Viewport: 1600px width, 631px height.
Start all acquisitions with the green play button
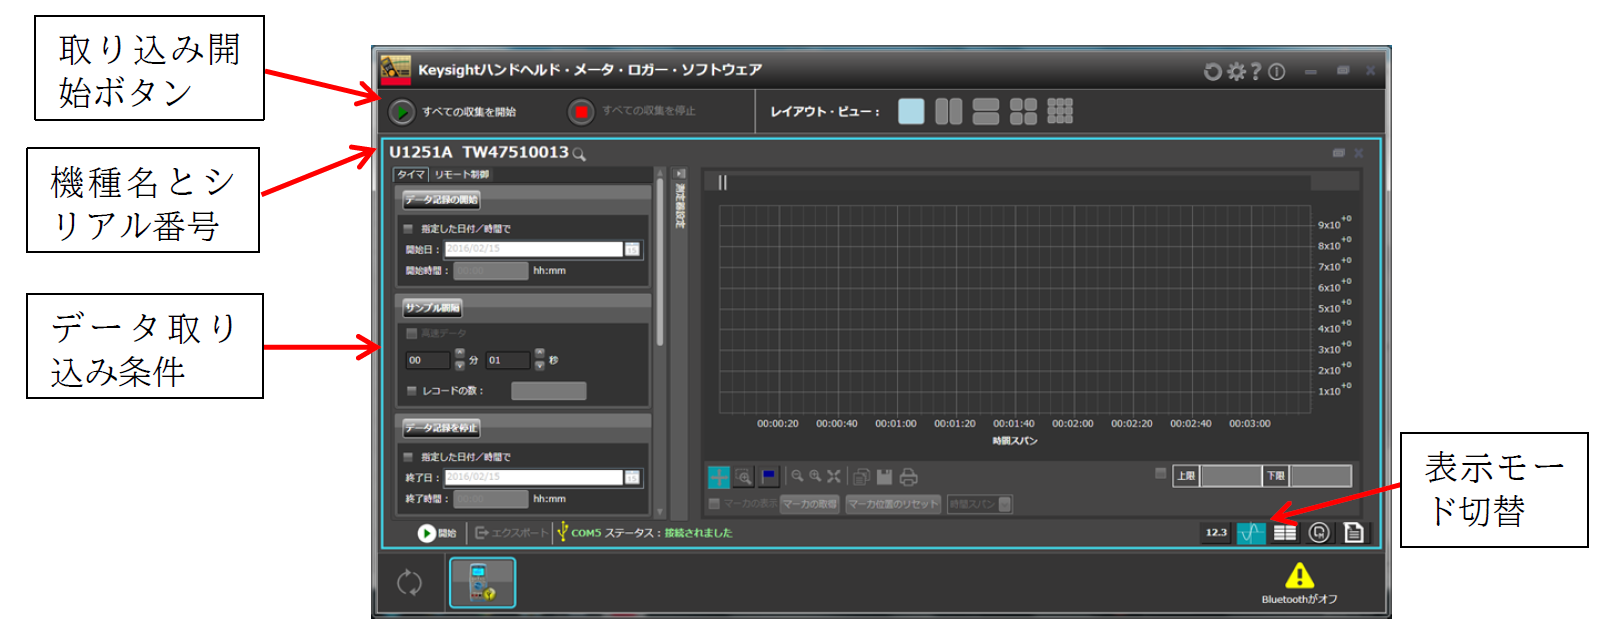pos(402,112)
